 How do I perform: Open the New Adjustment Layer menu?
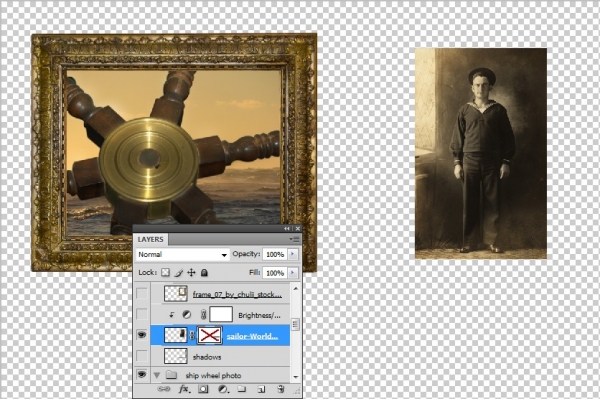click(223, 389)
